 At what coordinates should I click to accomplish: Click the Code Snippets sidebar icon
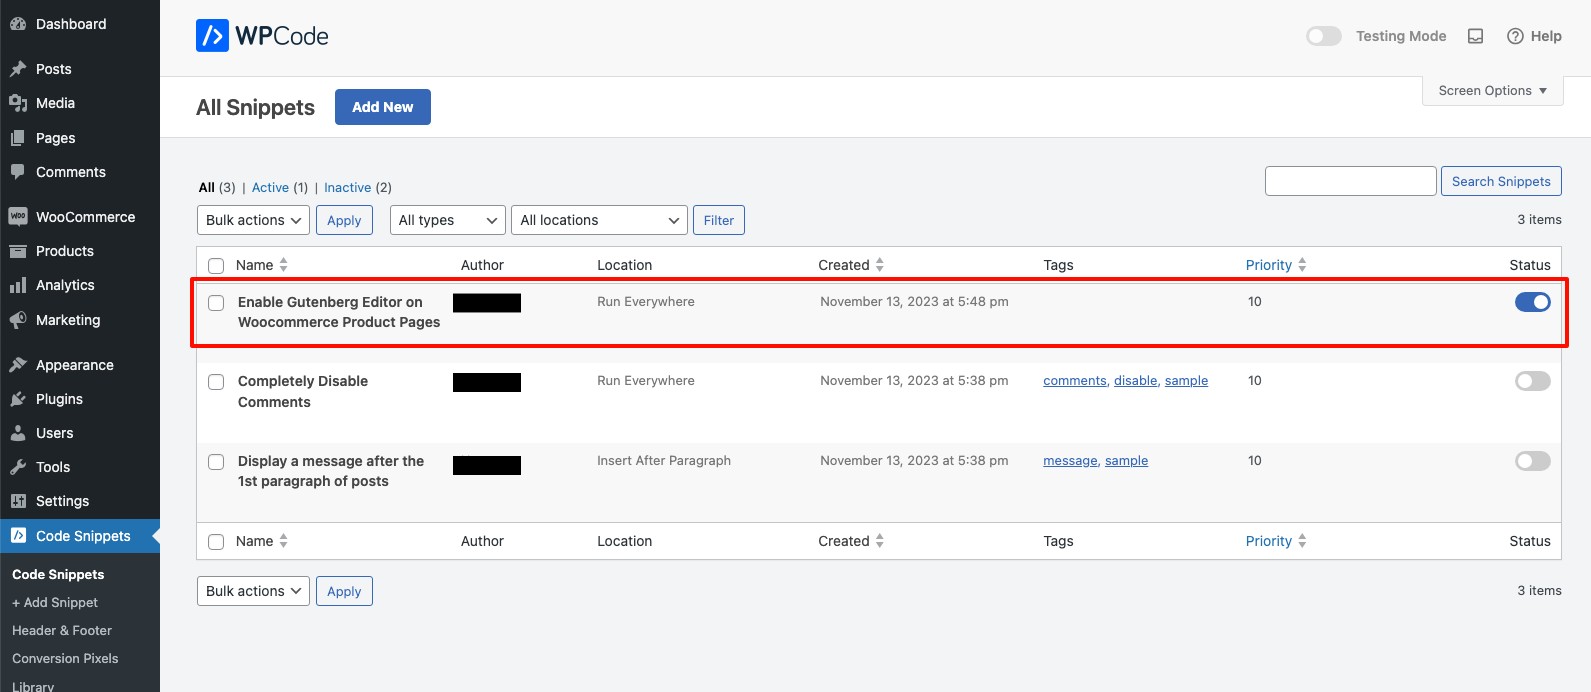[18, 536]
